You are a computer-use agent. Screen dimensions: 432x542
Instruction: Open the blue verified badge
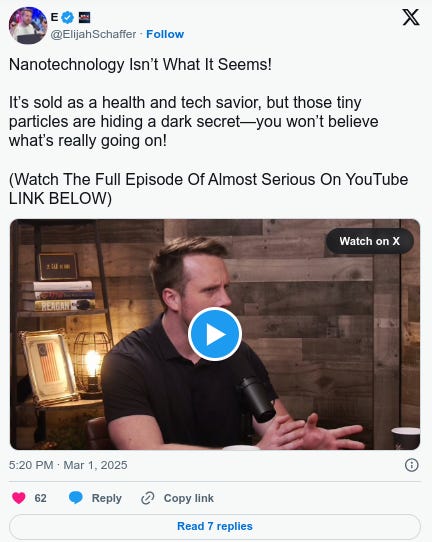(x=68, y=17)
